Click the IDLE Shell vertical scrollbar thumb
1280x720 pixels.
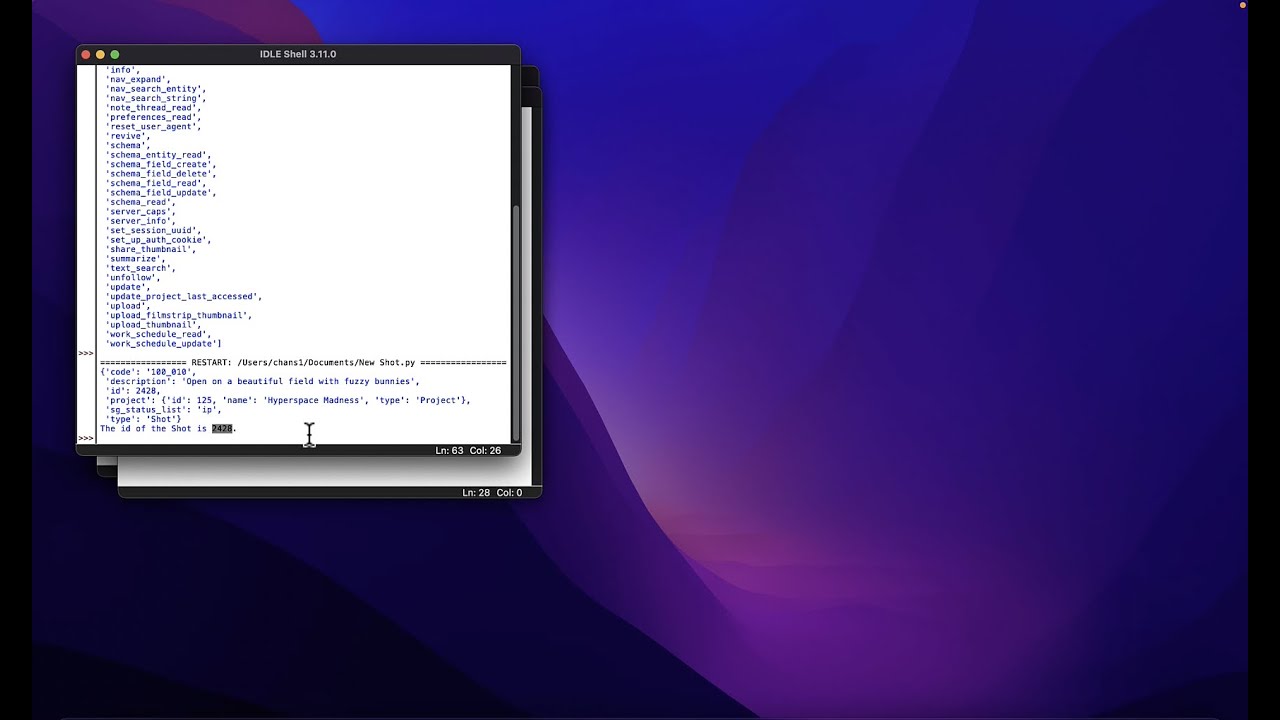click(516, 322)
